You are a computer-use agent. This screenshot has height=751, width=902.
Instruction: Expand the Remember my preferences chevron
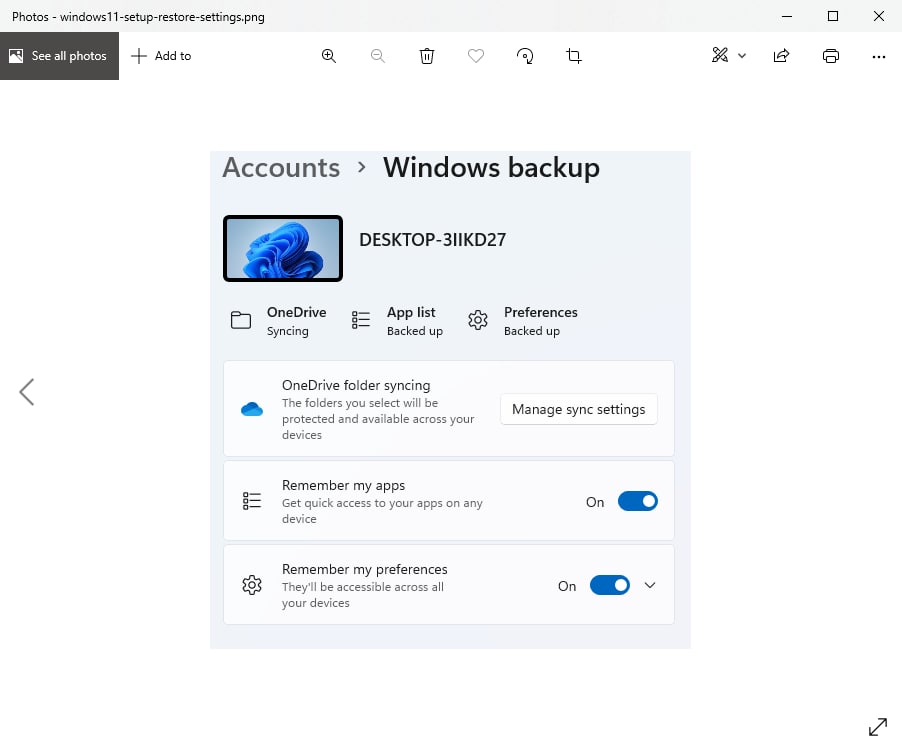650,585
